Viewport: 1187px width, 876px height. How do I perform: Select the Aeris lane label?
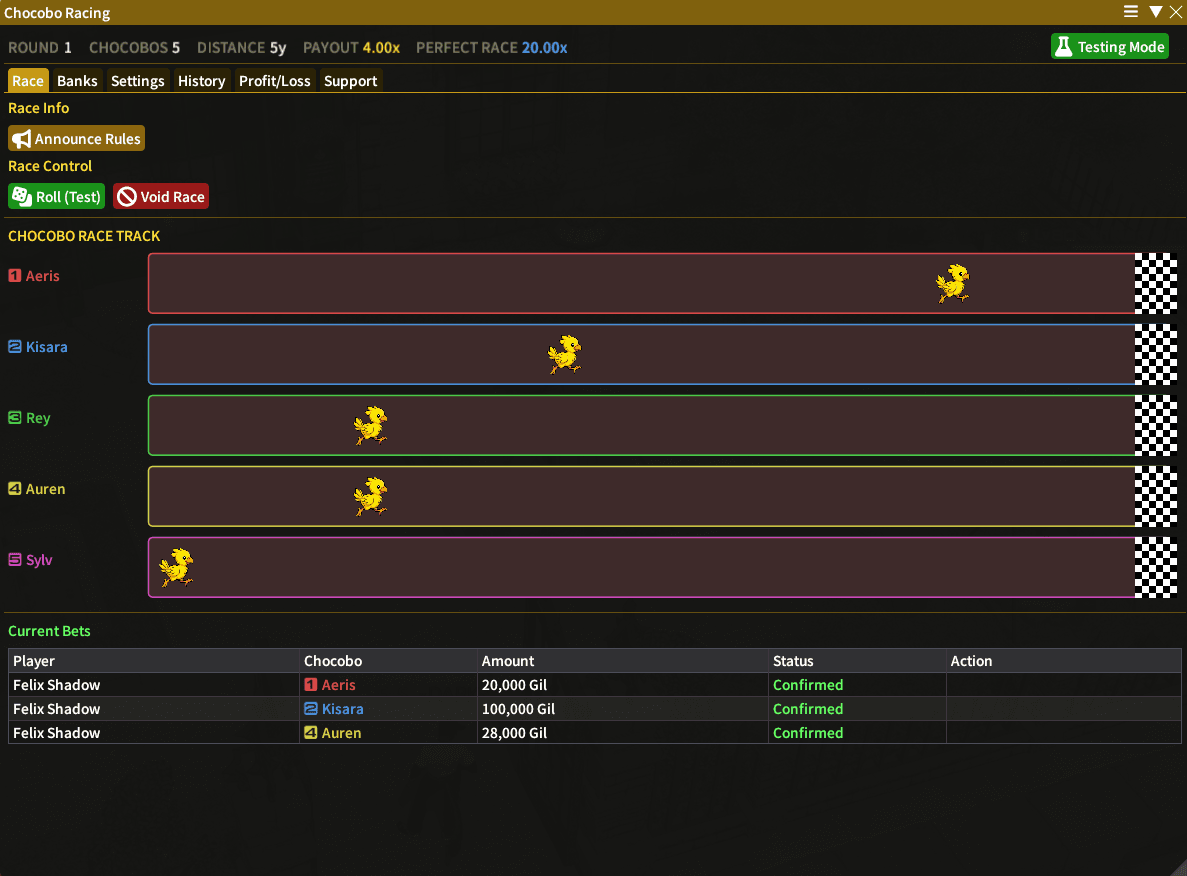pos(42,276)
